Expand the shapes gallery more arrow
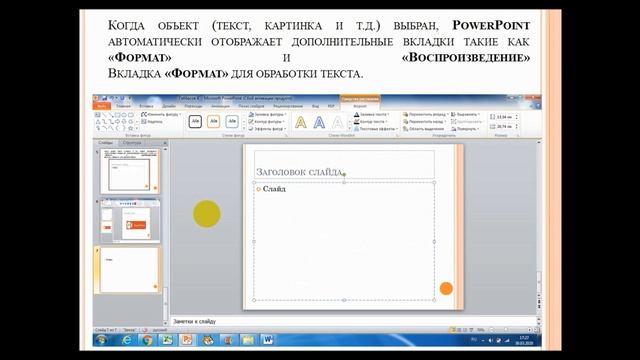Screen dimensions: 640x360 pyautogui.click(x=137, y=128)
